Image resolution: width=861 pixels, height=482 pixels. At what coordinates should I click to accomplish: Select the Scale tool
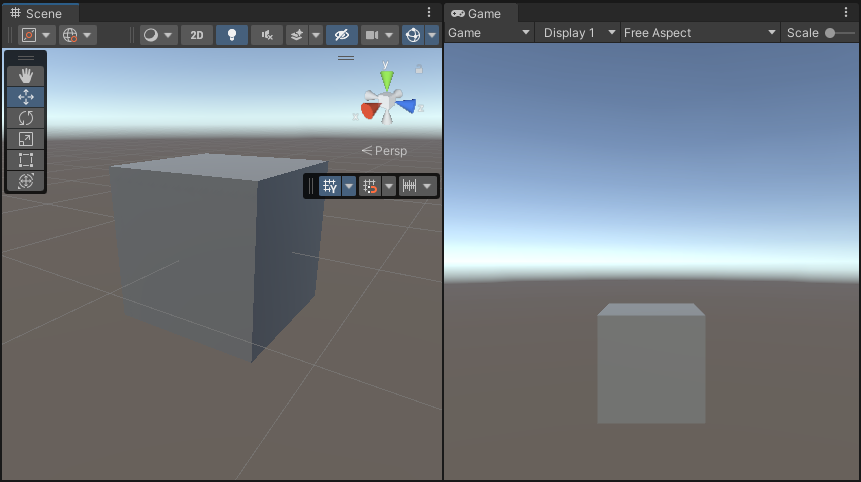click(x=26, y=139)
